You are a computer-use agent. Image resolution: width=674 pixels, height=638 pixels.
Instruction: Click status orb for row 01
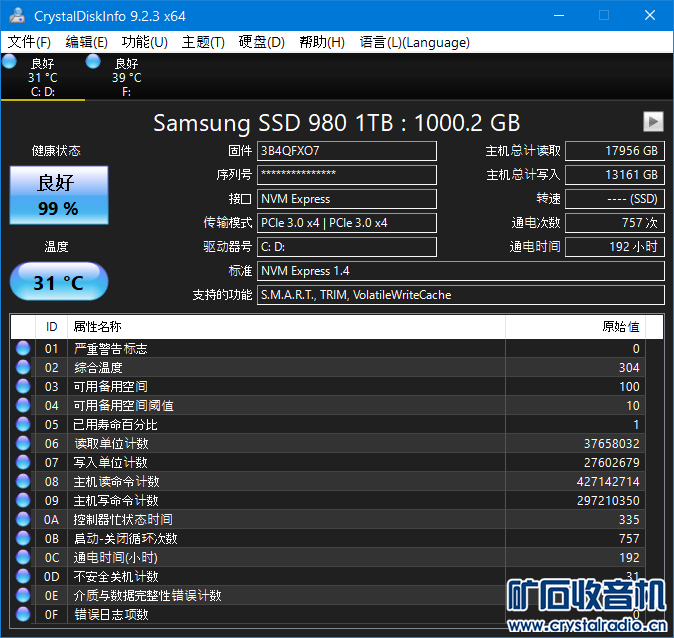[x=23, y=348]
